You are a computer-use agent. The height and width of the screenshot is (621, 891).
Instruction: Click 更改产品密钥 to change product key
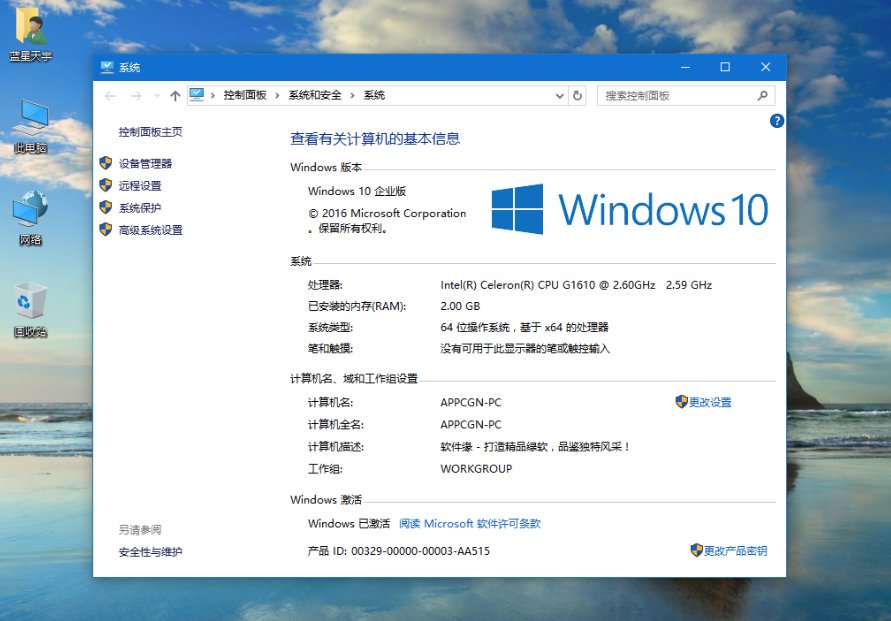tap(731, 550)
